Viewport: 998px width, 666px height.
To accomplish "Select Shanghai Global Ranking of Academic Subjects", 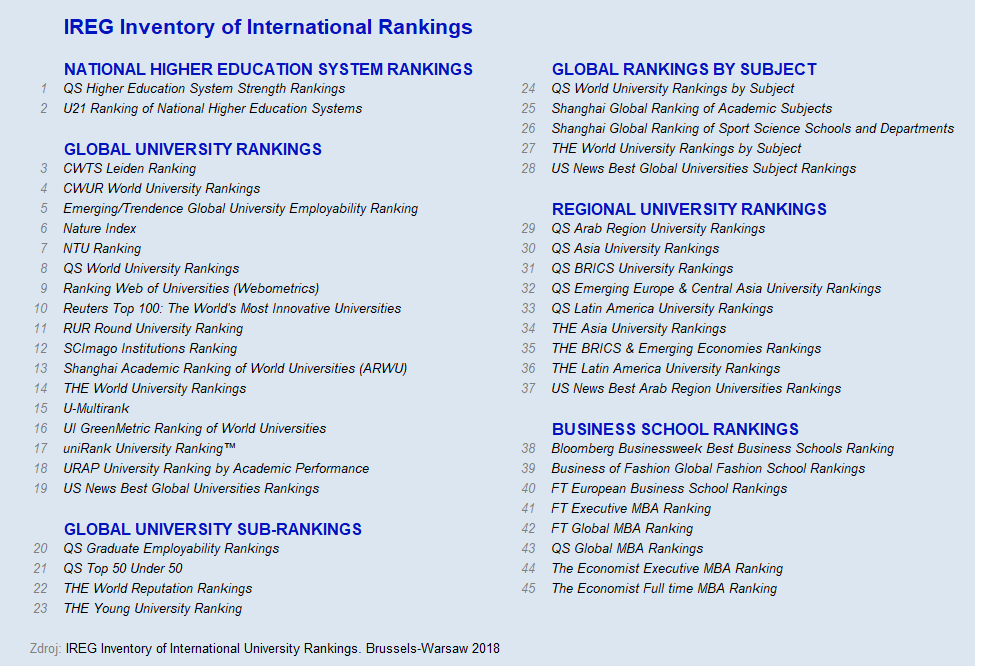I will 692,109.
